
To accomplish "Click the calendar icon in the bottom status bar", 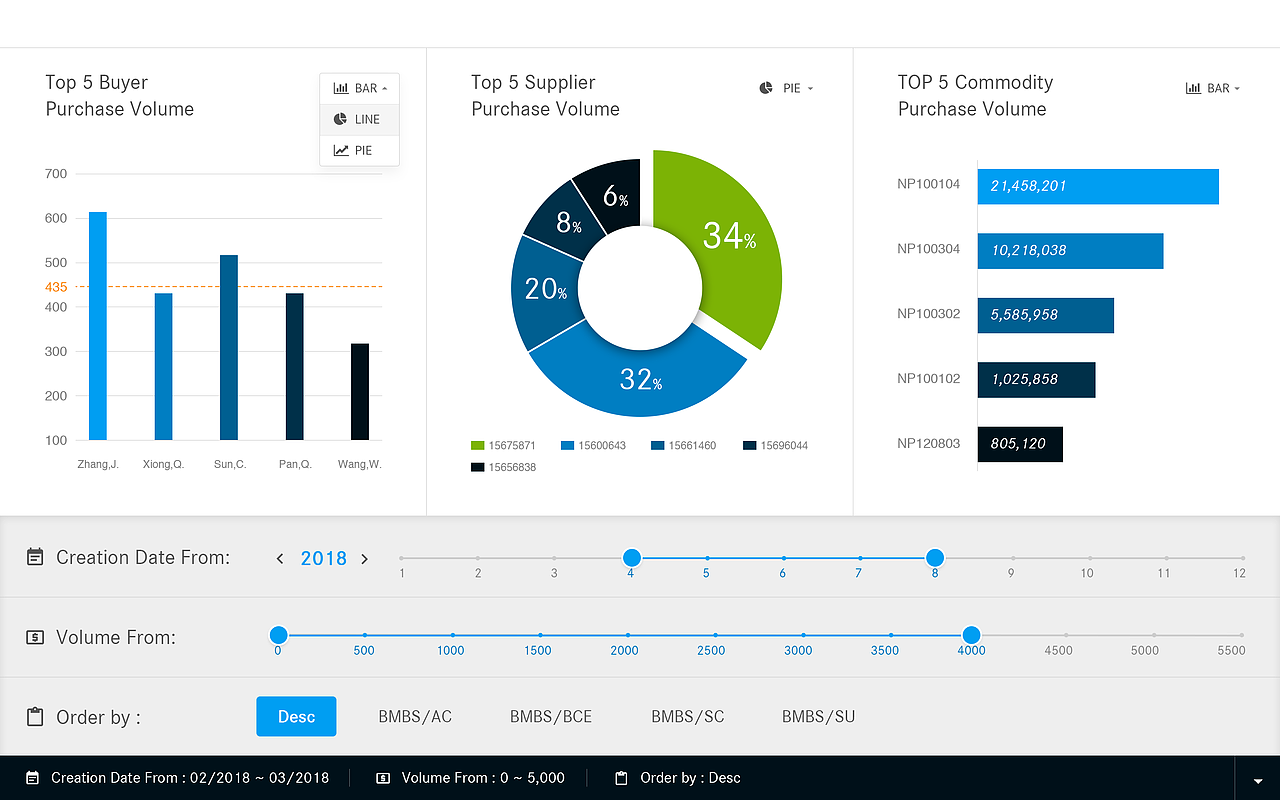I will click(32, 778).
